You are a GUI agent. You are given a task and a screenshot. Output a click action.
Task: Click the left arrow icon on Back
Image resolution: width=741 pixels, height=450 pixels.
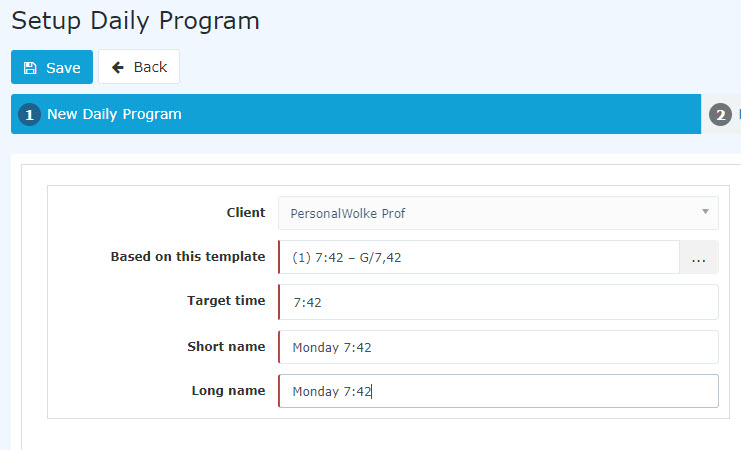tap(118, 68)
